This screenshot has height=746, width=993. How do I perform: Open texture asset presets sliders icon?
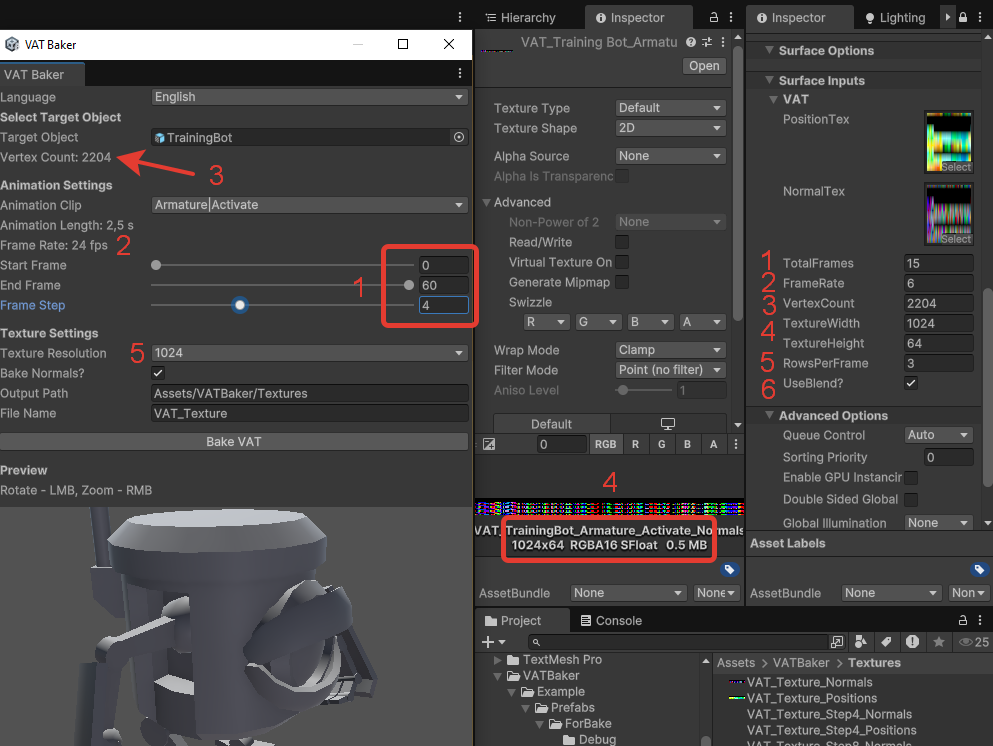pos(707,42)
